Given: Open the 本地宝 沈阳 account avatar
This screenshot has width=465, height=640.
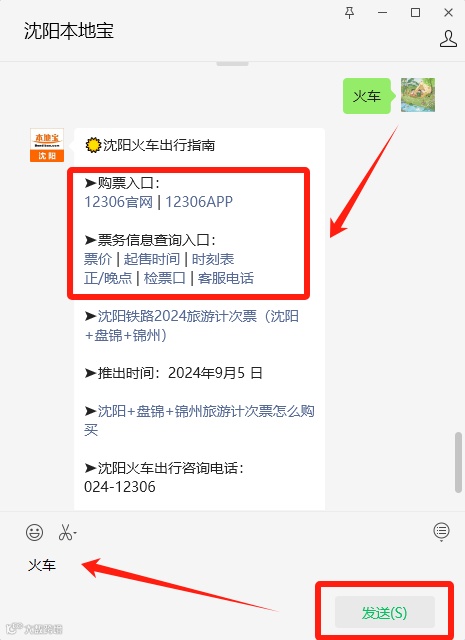Looking at the screenshot, I should click(47, 145).
